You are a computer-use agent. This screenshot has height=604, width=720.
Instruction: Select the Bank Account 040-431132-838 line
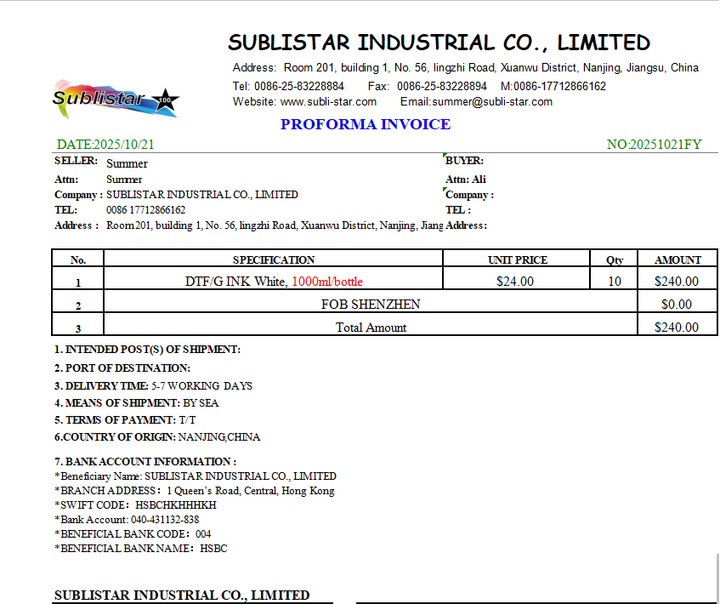click(x=126, y=520)
